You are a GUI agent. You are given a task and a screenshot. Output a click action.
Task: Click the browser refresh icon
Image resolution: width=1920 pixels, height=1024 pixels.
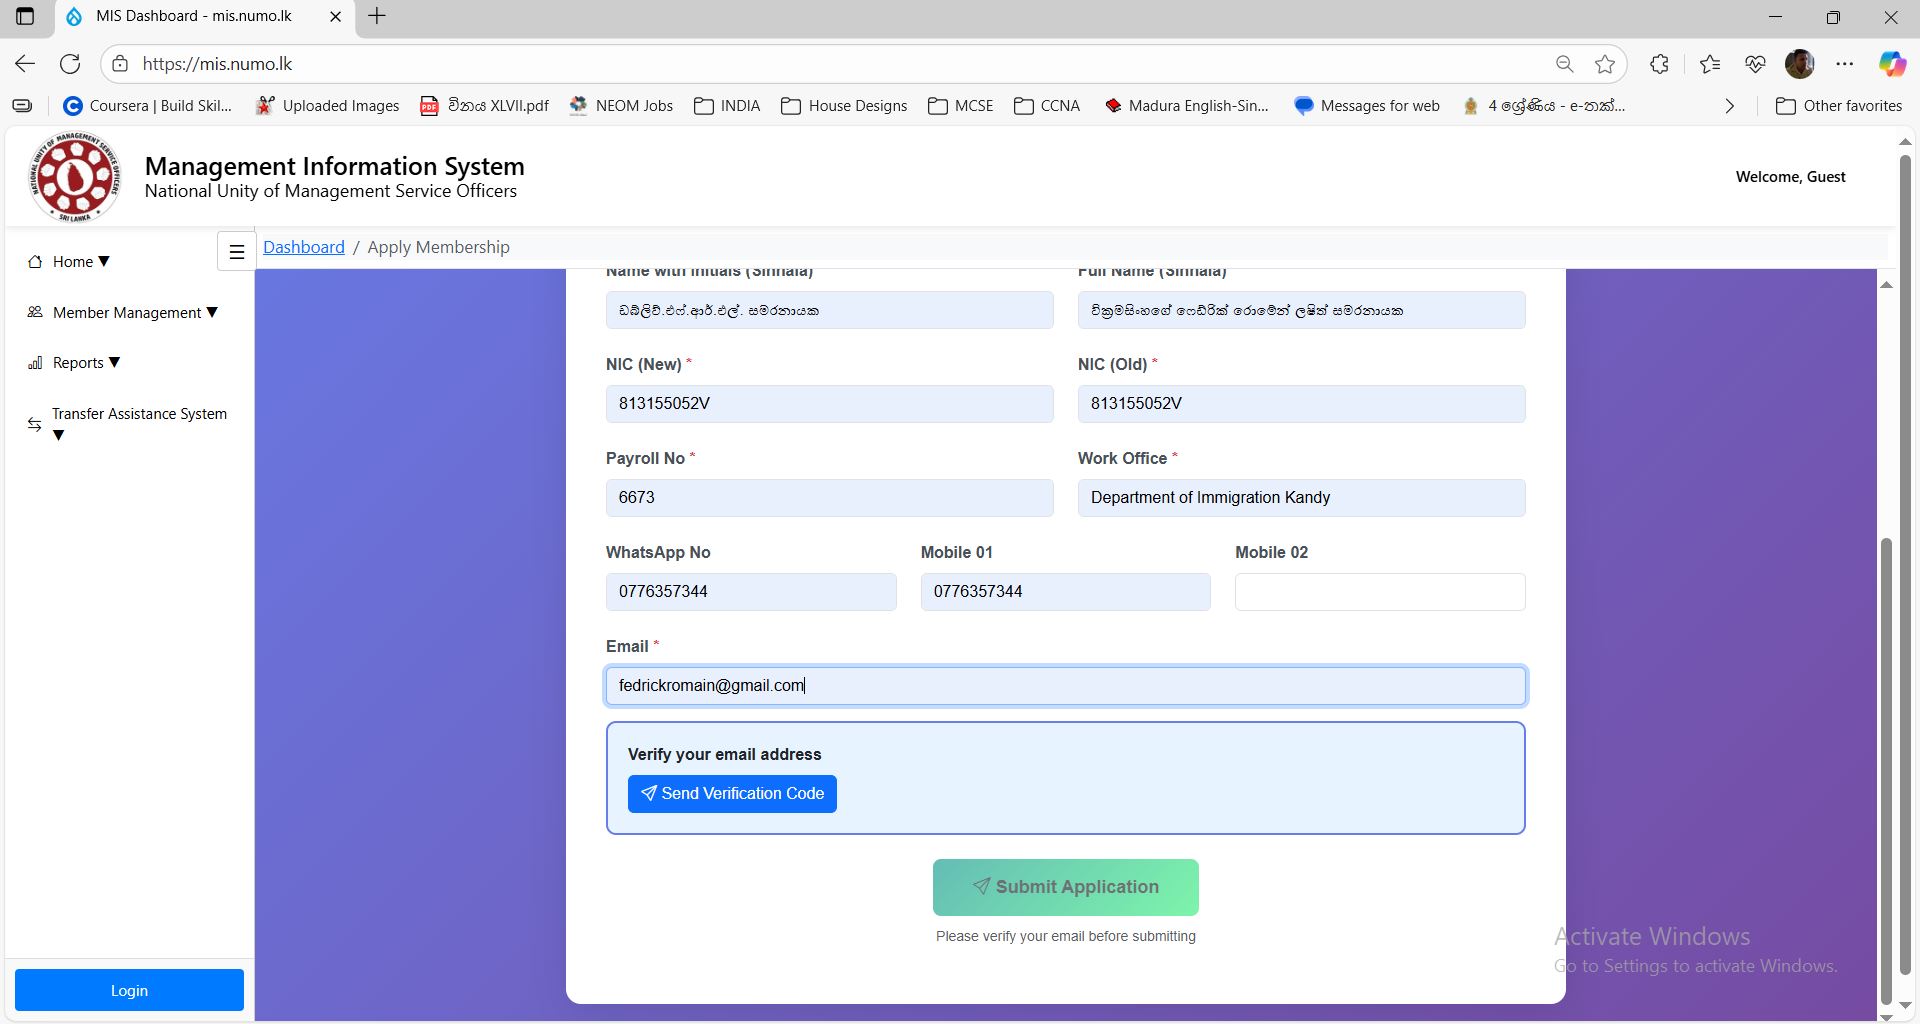tap(70, 64)
